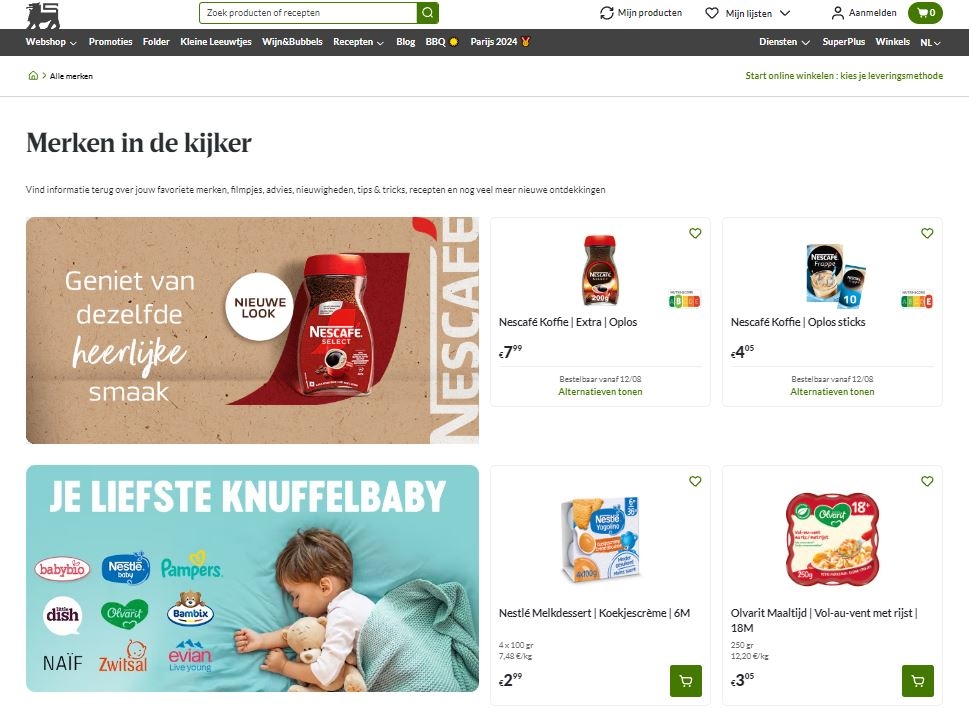Click the Aanmelden user icon
The height and width of the screenshot is (717, 969).
[837, 13]
